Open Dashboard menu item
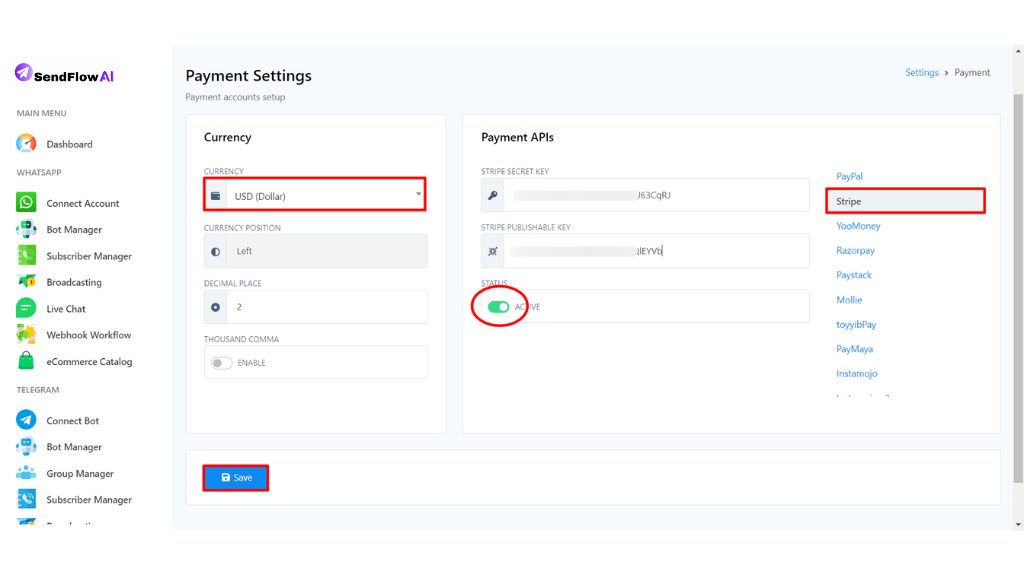The image size is (1024, 576). 69,144
